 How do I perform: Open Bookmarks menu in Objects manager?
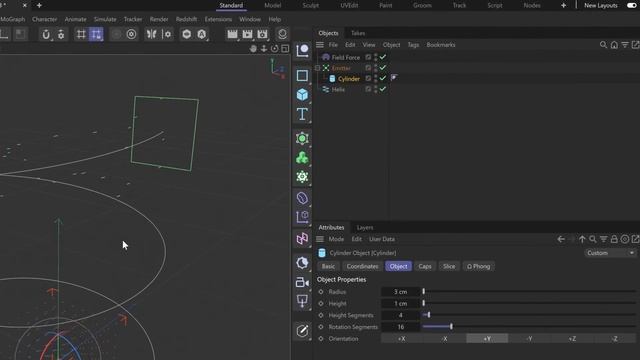point(441,45)
